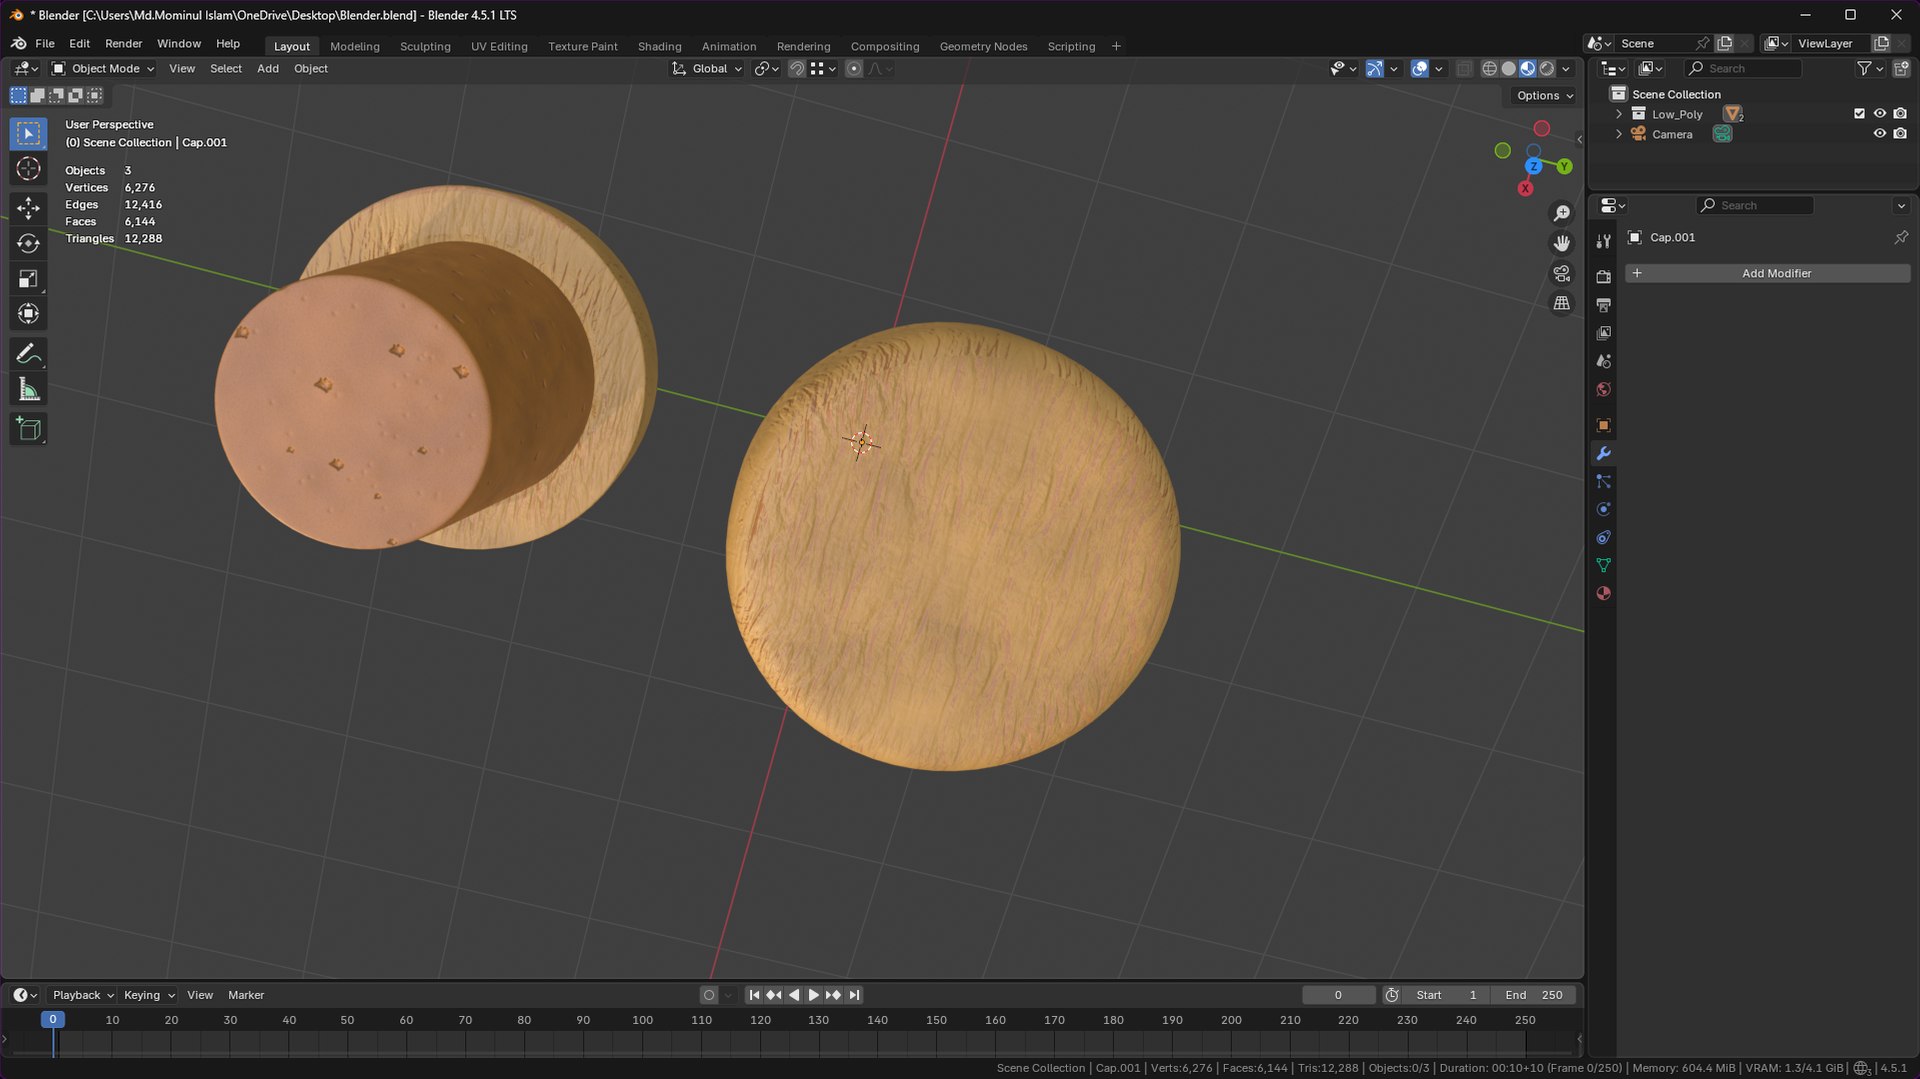
Task: Open the Outliner filter dropdown
Action: tap(1870, 68)
